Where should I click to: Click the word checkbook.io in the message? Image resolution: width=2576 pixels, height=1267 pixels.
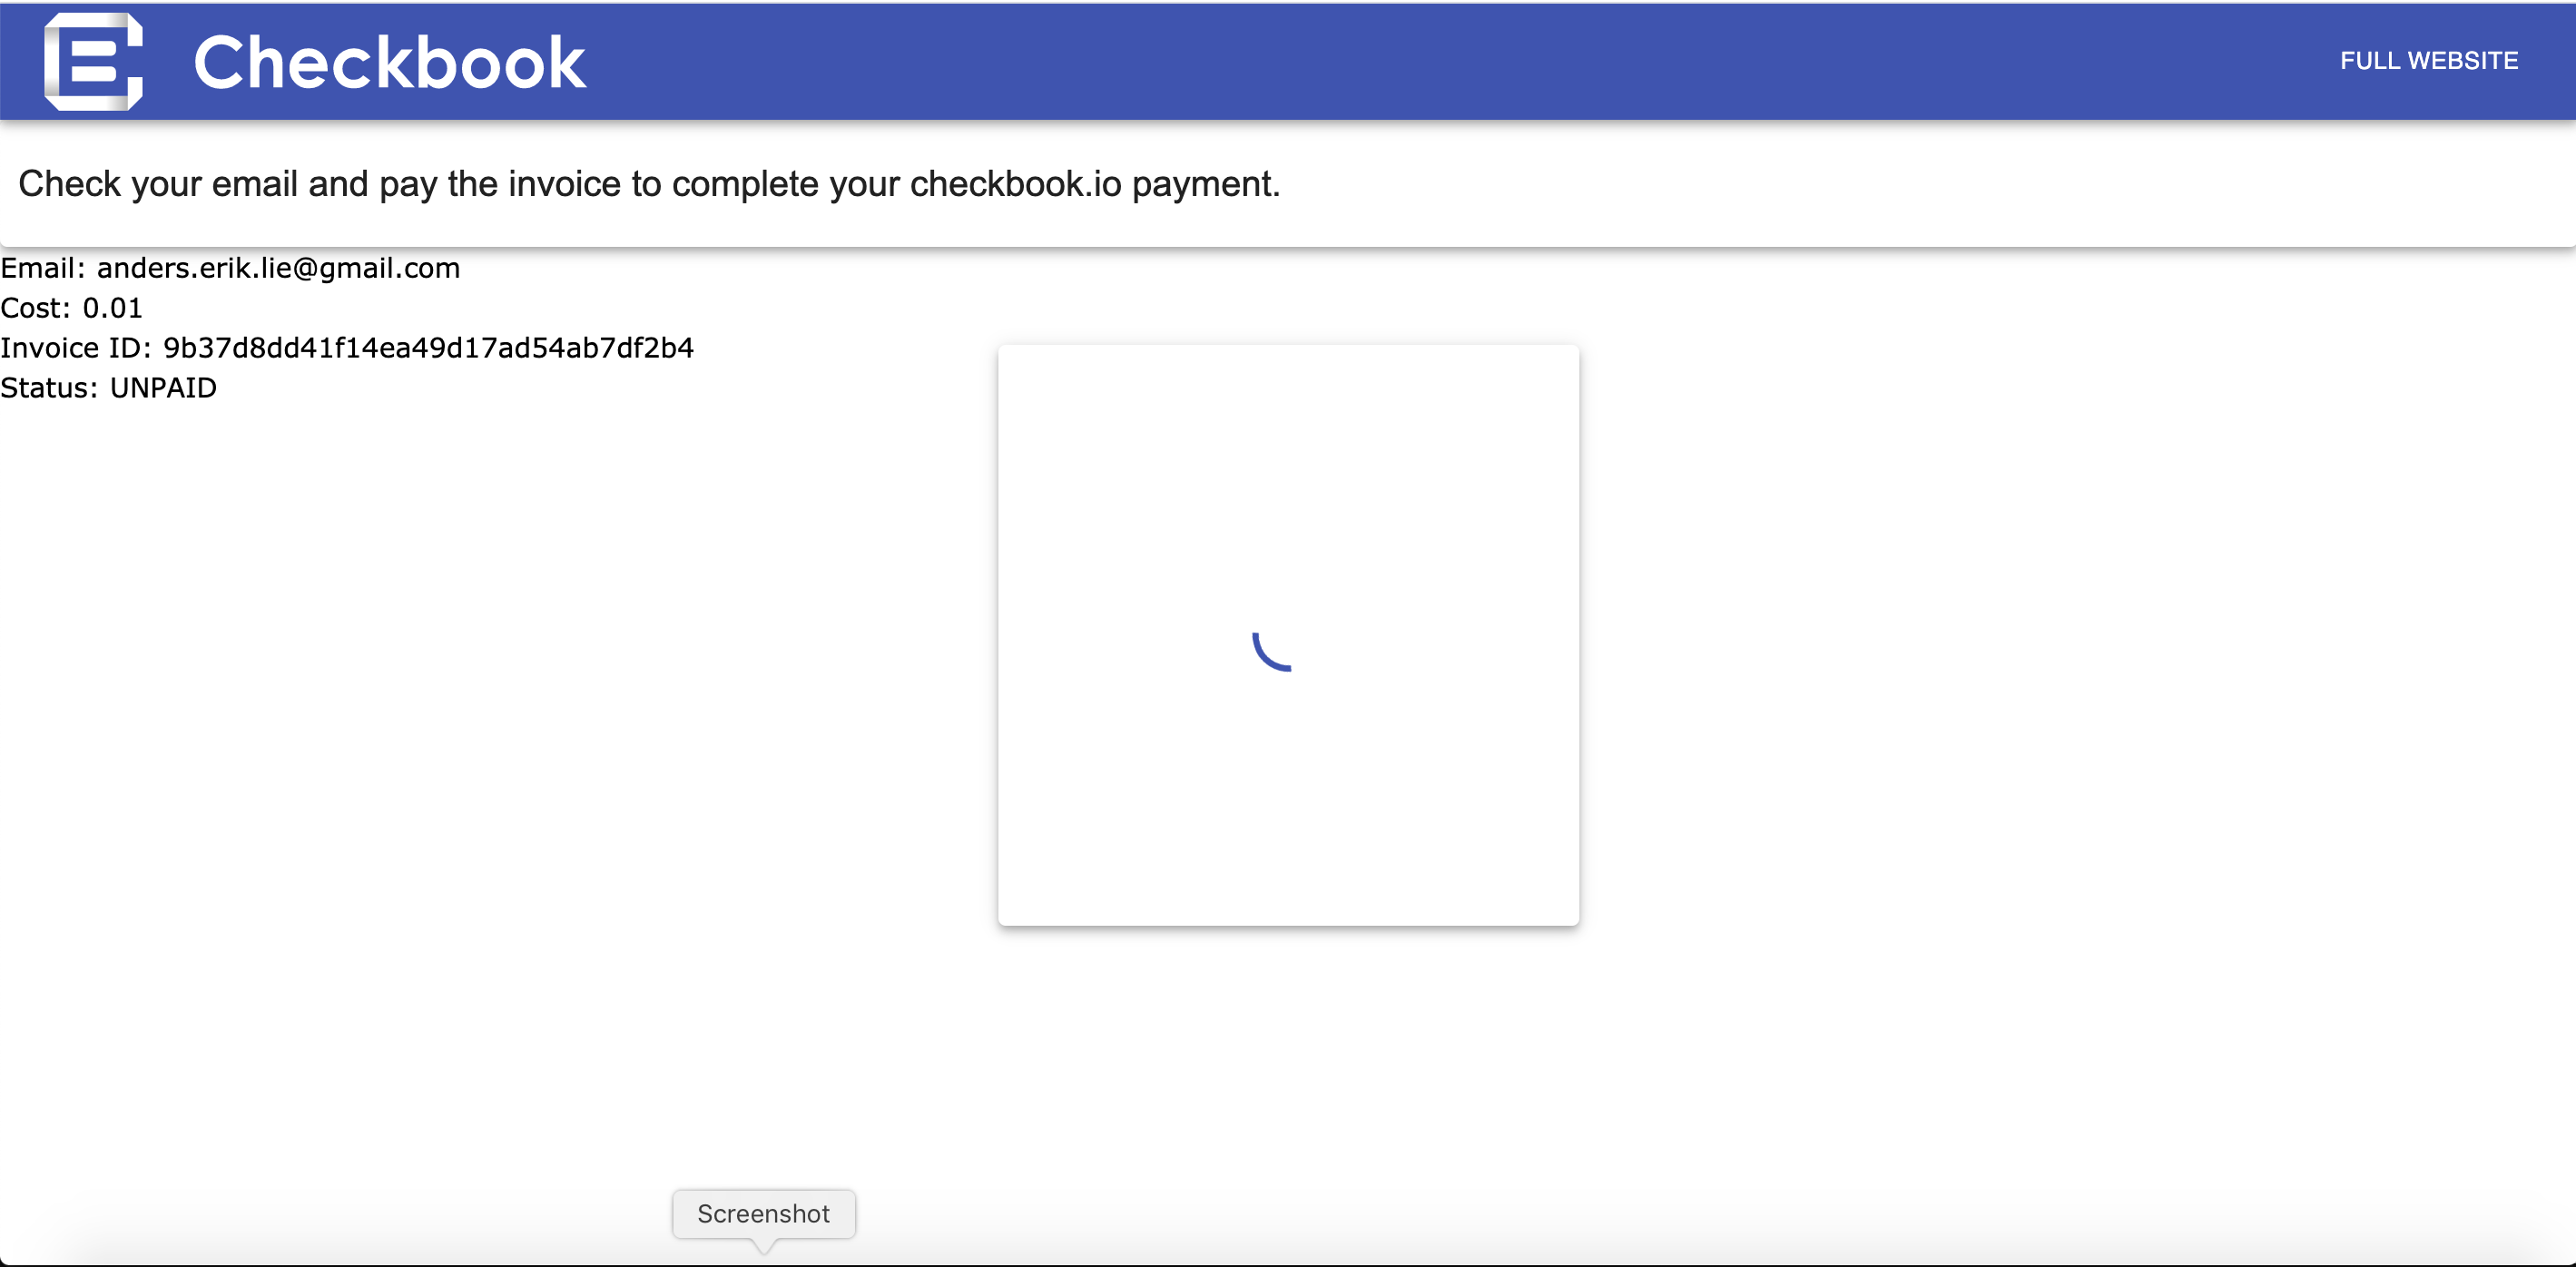(x=1015, y=184)
